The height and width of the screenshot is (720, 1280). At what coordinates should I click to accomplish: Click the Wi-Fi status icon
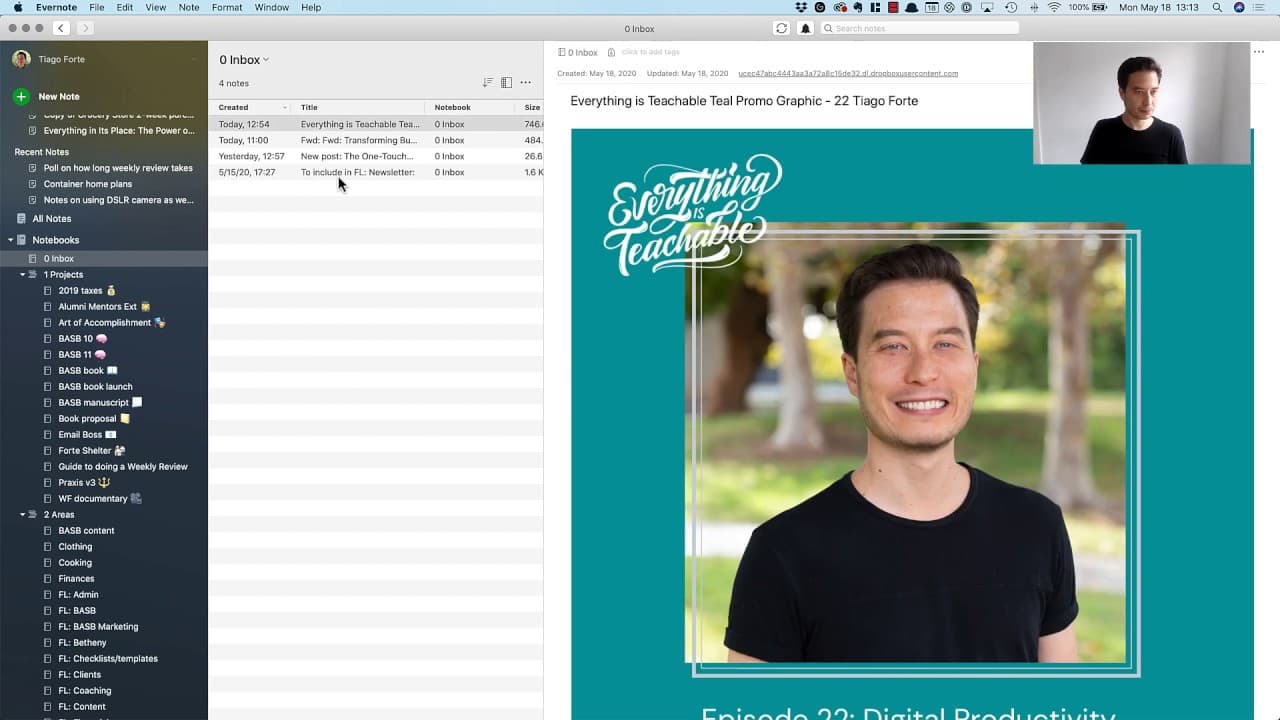click(x=1054, y=7)
